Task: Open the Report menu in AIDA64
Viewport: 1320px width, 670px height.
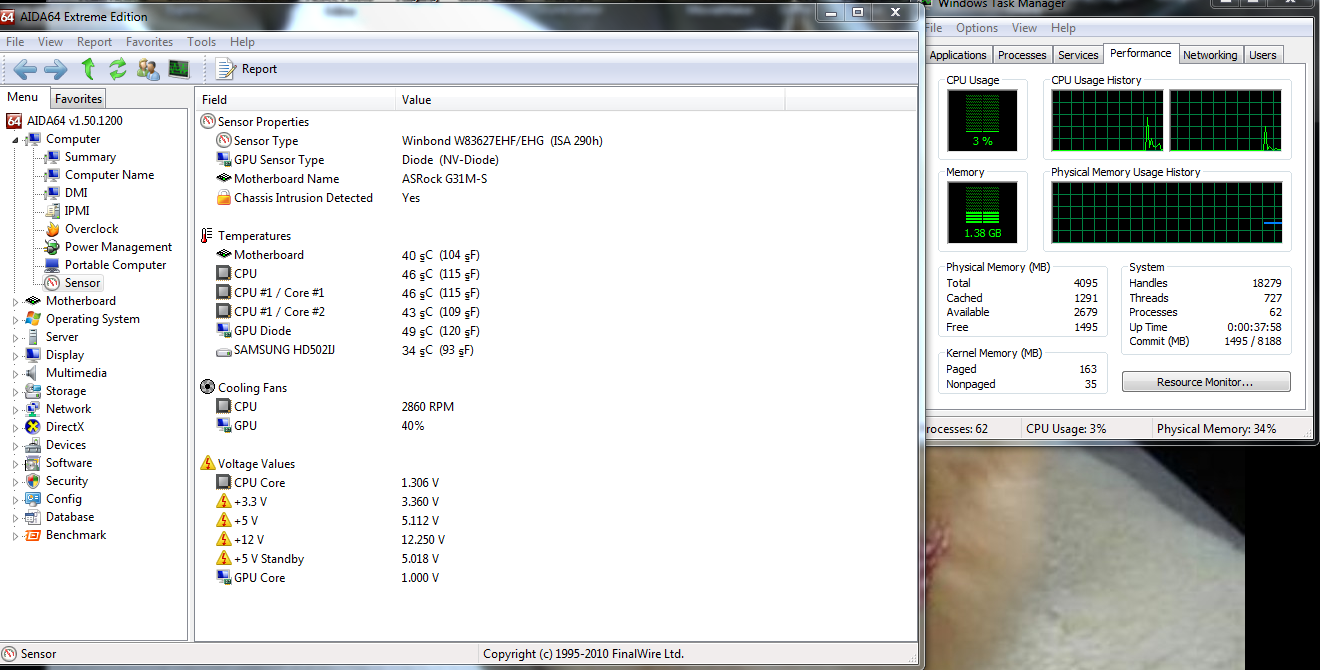Action: click(94, 42)
